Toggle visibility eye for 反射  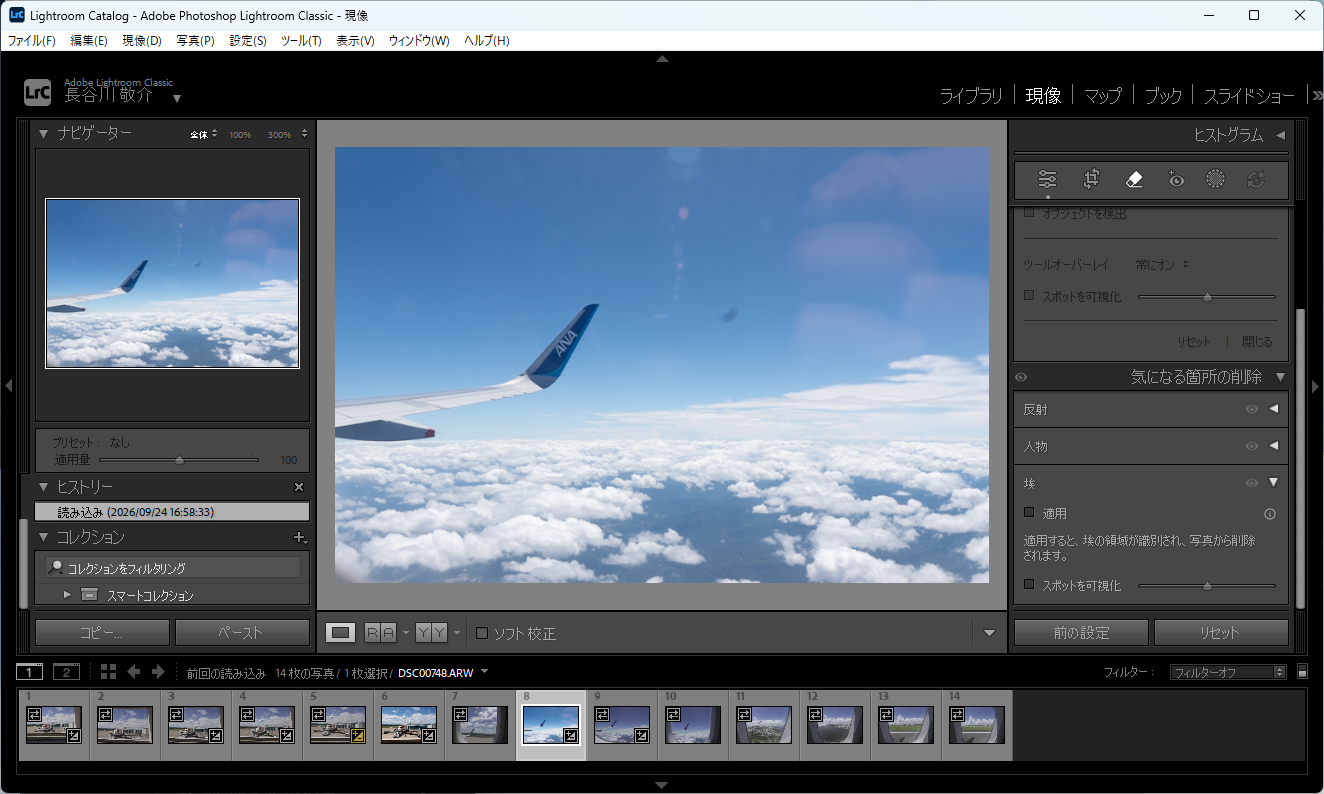click(1251, 409)
